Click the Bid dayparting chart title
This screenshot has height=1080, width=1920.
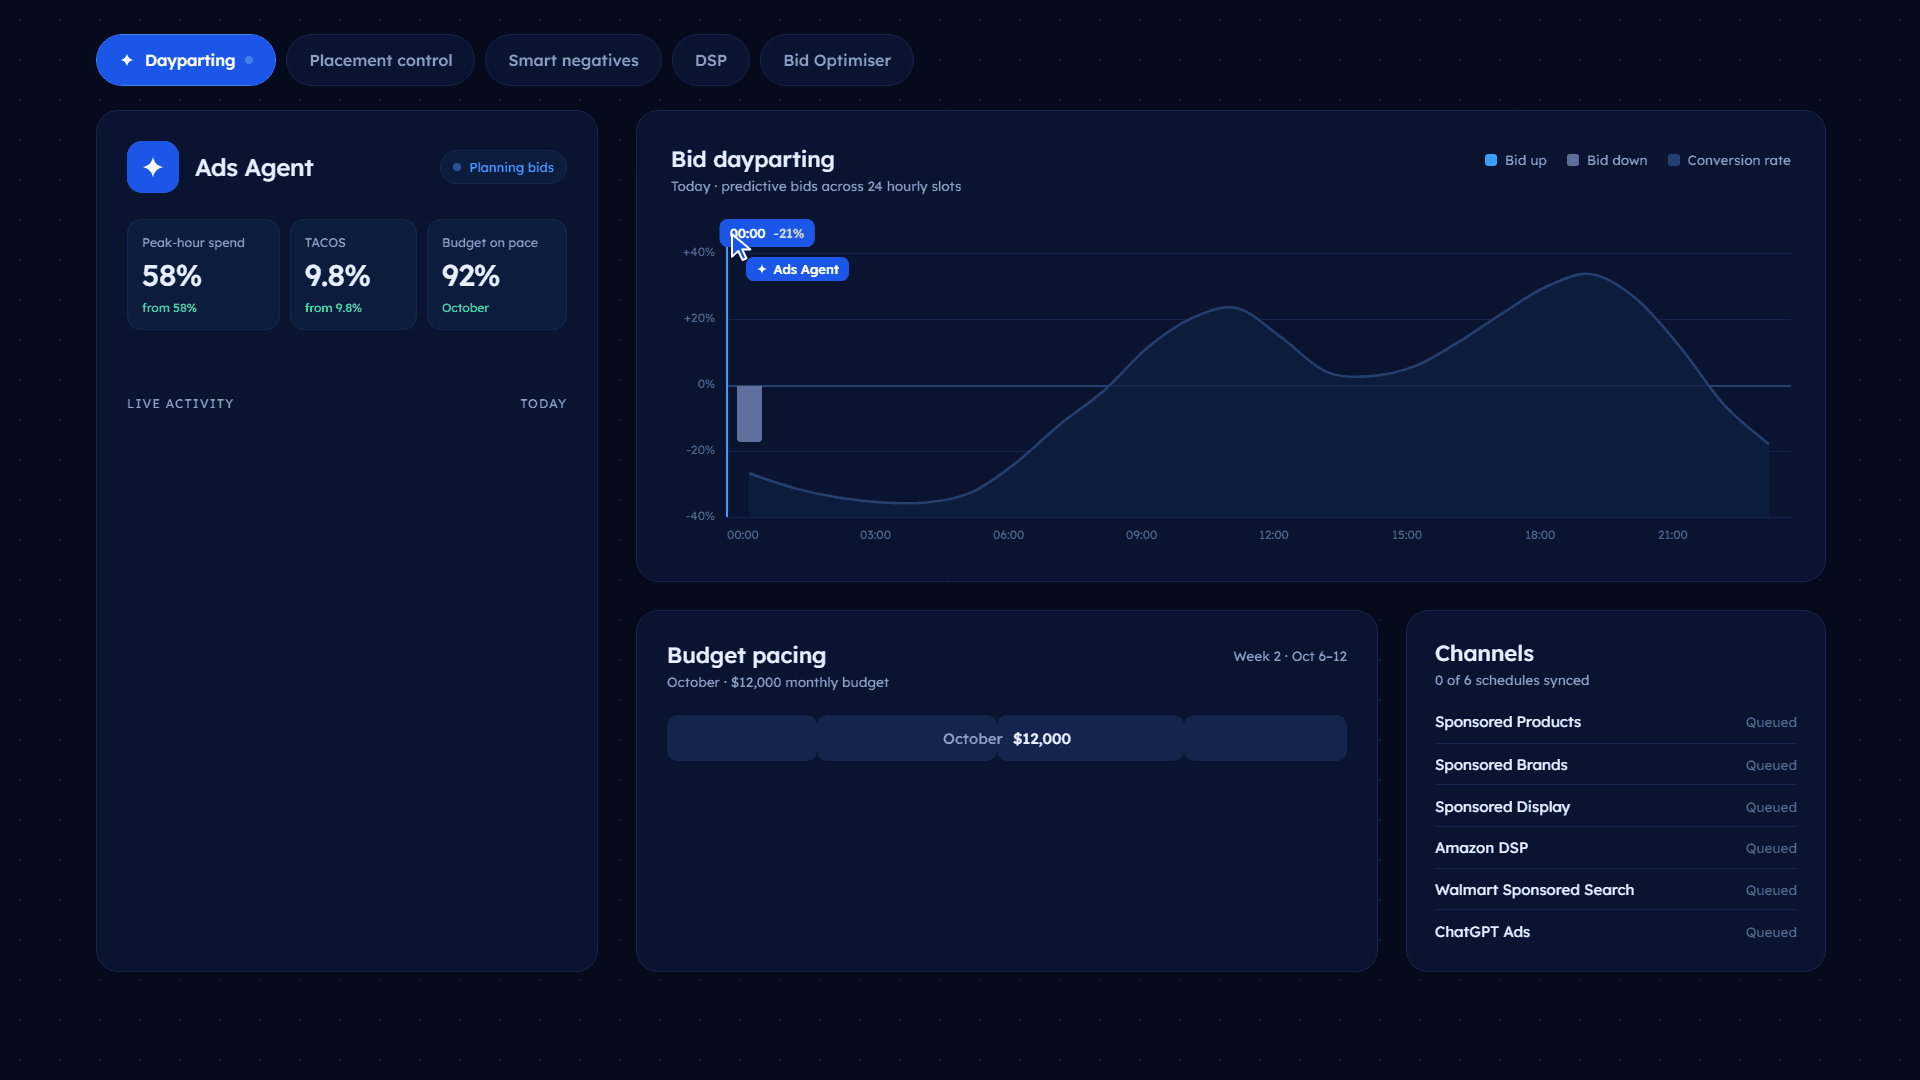pos(752,159)
